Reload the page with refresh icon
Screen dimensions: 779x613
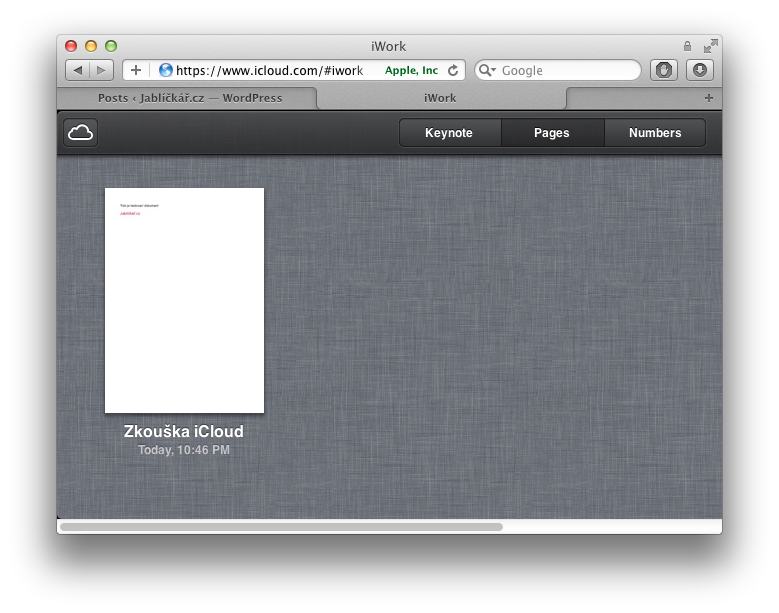point(453,71)
